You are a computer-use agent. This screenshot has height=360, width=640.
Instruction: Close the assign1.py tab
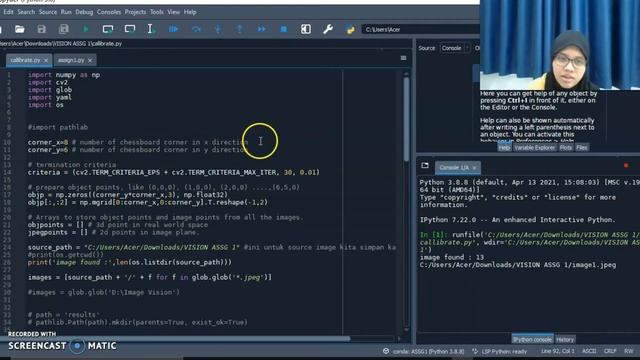(90, 60)
